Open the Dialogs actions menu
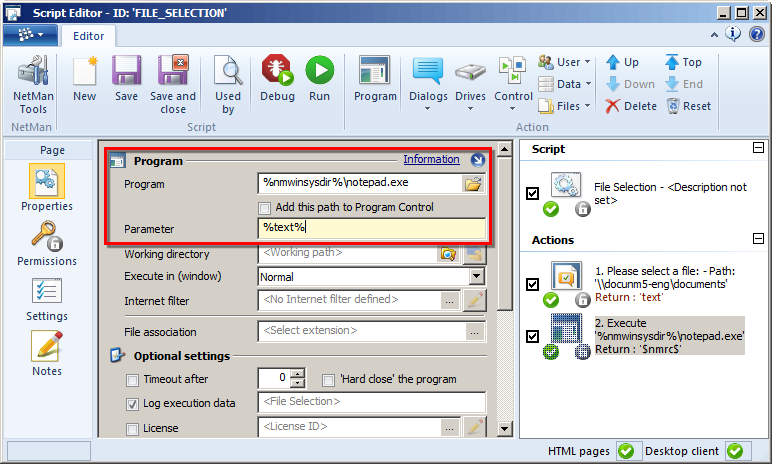Viewport: 772px width, 464px height. (428, 84)
